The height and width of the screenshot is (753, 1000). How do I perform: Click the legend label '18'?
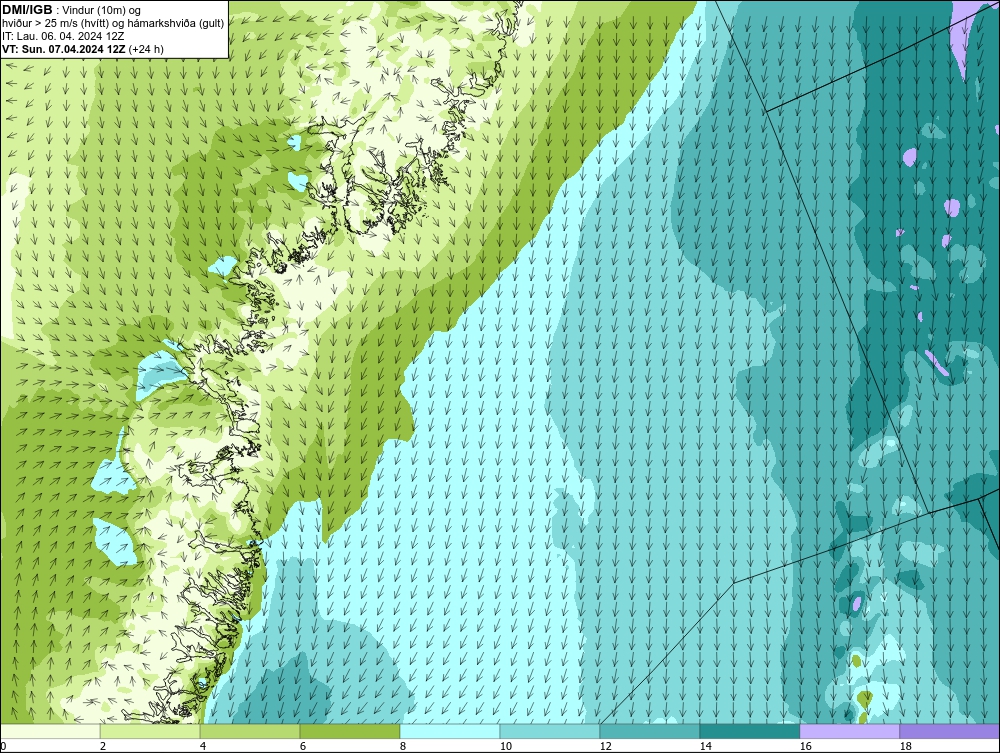coord(905,746)
